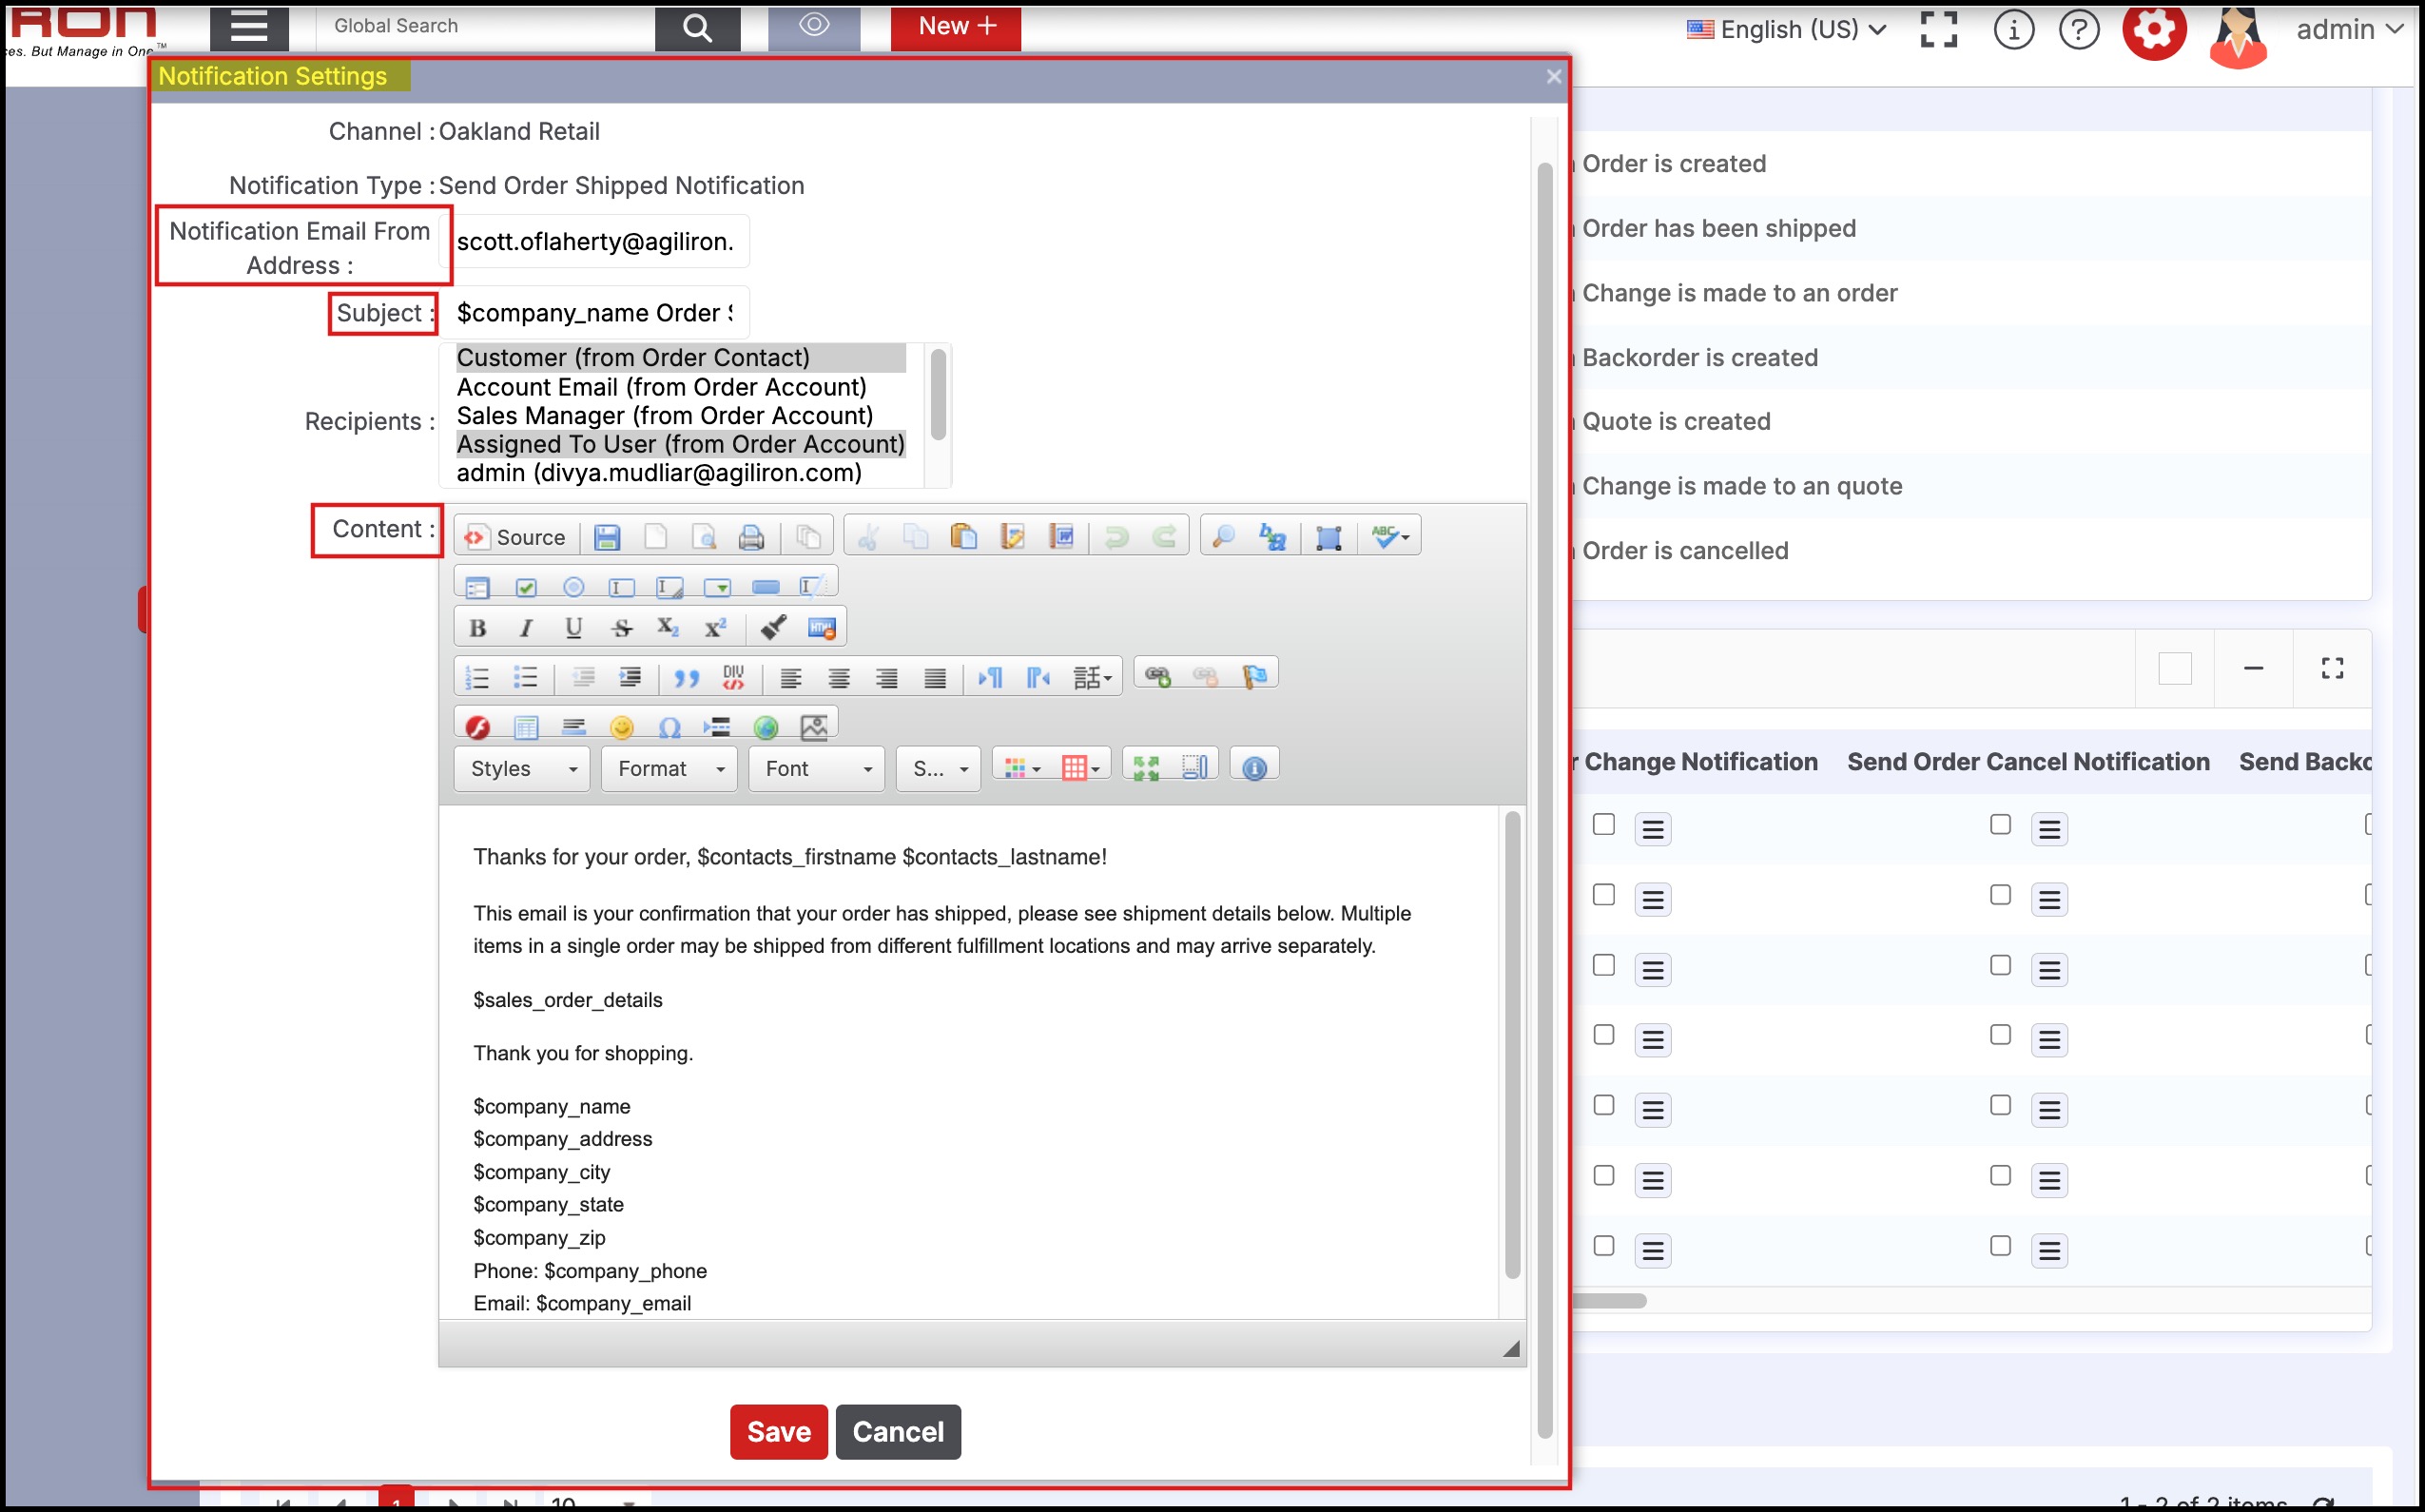Open the hamburger main menu
2425x1512 pixels.
pyautogui.click(x=248, y=27)
